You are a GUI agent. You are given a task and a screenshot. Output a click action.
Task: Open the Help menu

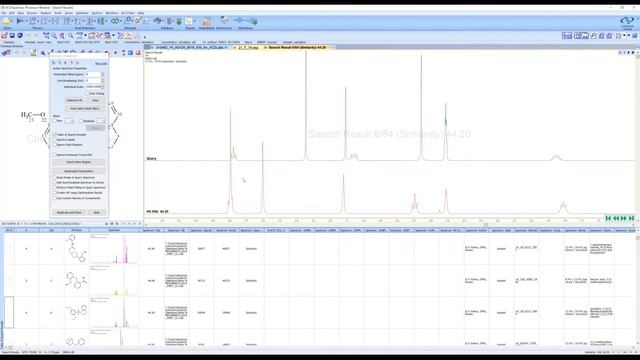point(140,13)
